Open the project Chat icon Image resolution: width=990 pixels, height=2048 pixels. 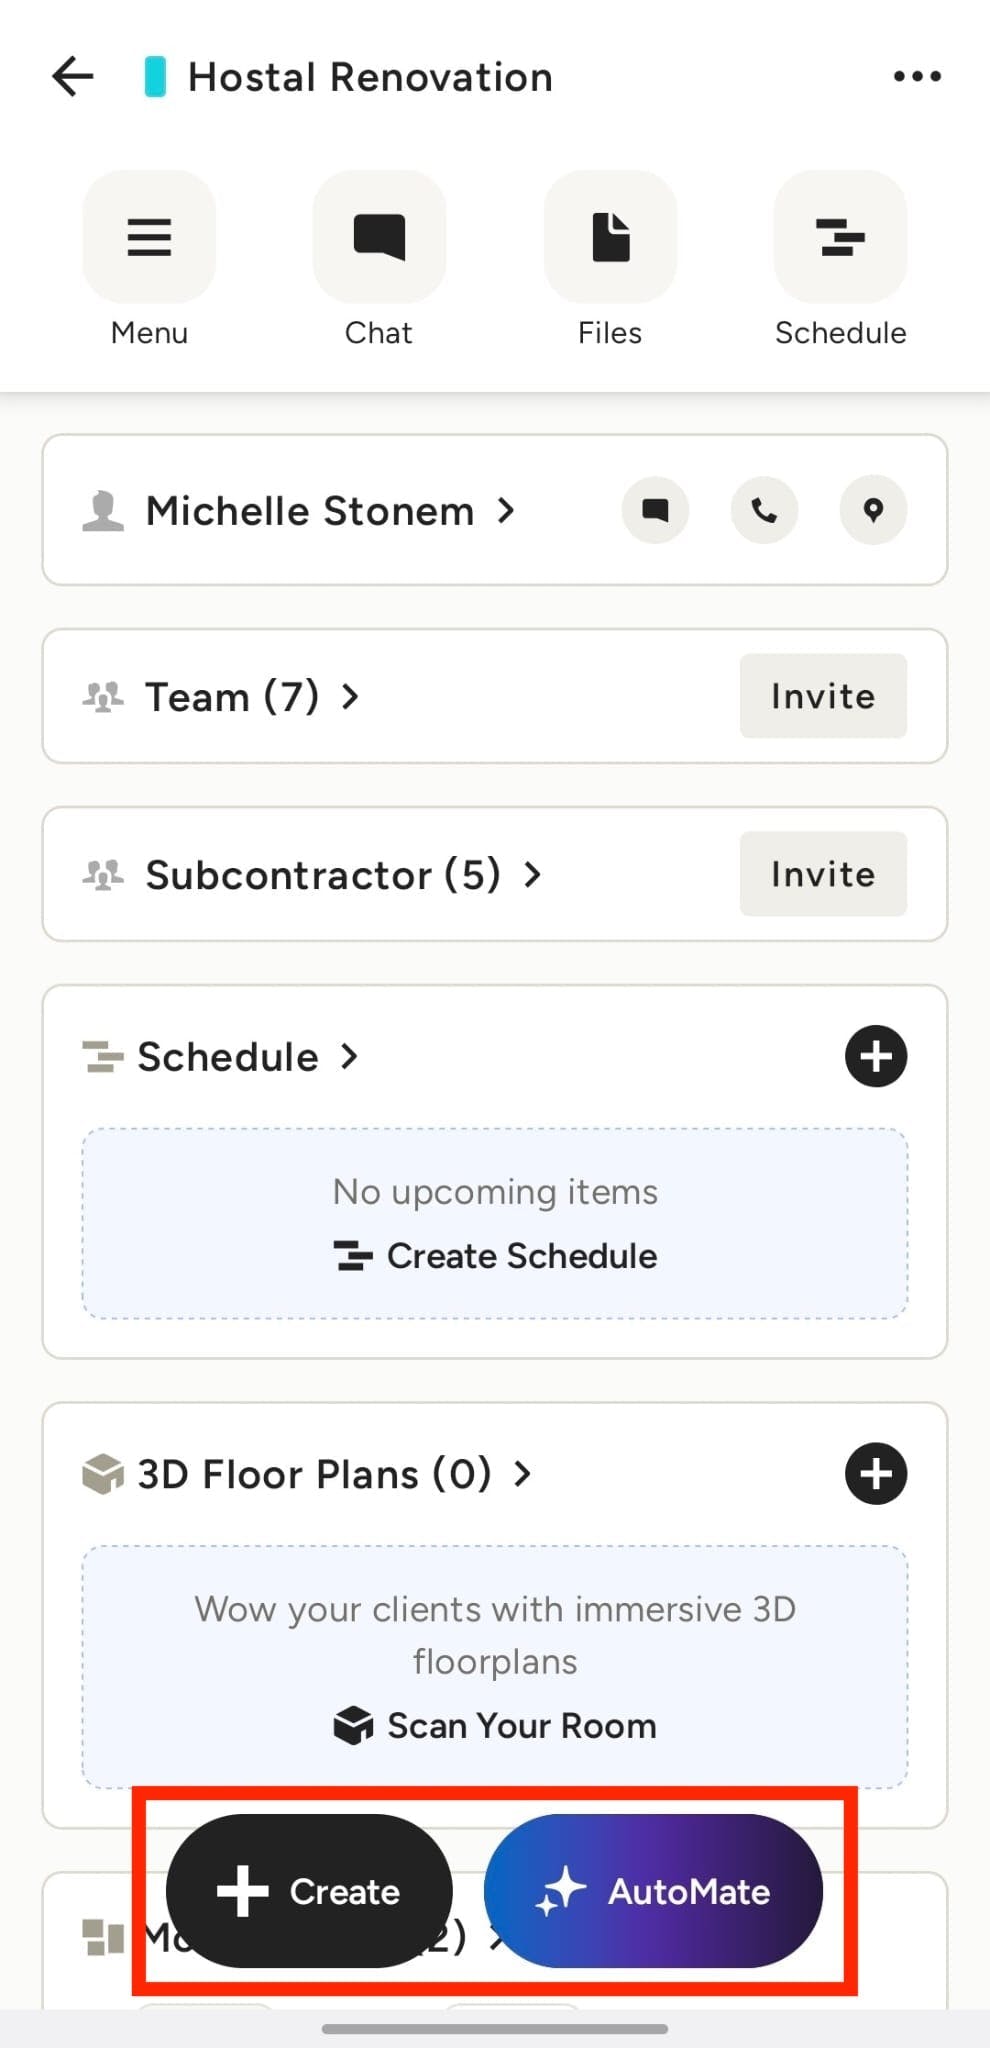[x=379, y=238]
